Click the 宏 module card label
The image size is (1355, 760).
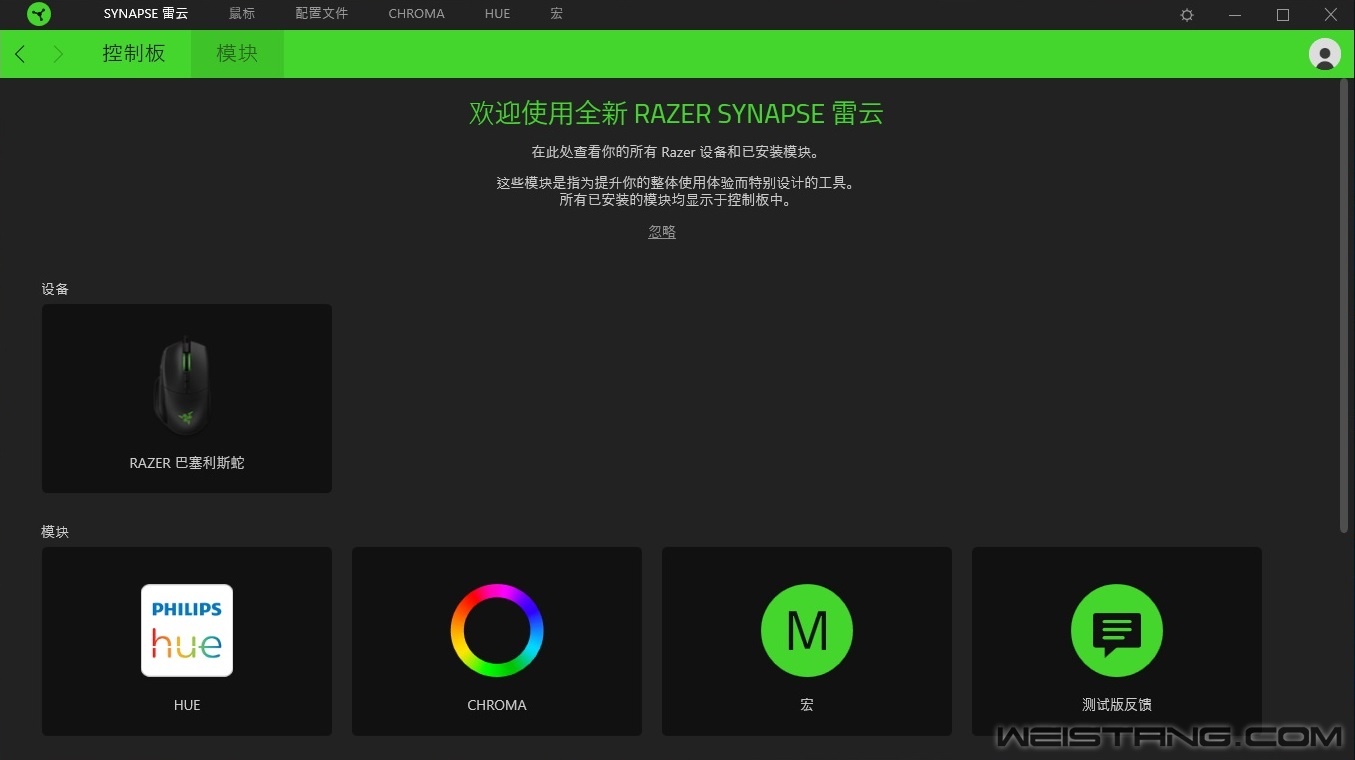(807, 705)
